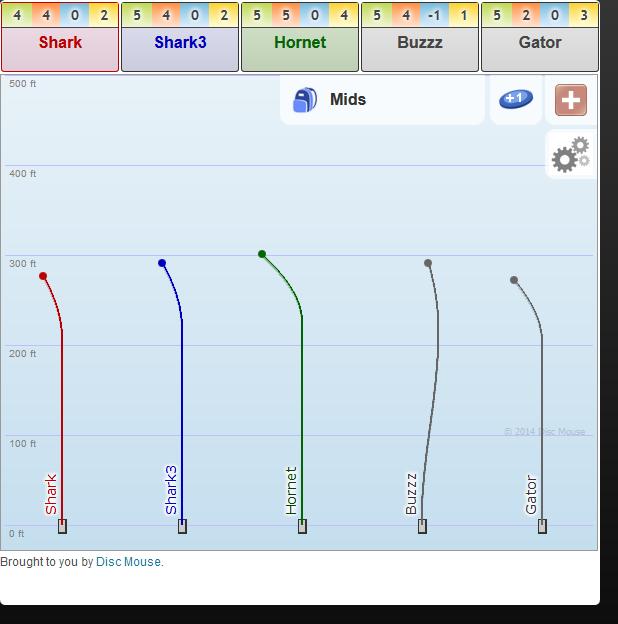Open the settings gears icon

pyautogui.click(x=571, y=155)
